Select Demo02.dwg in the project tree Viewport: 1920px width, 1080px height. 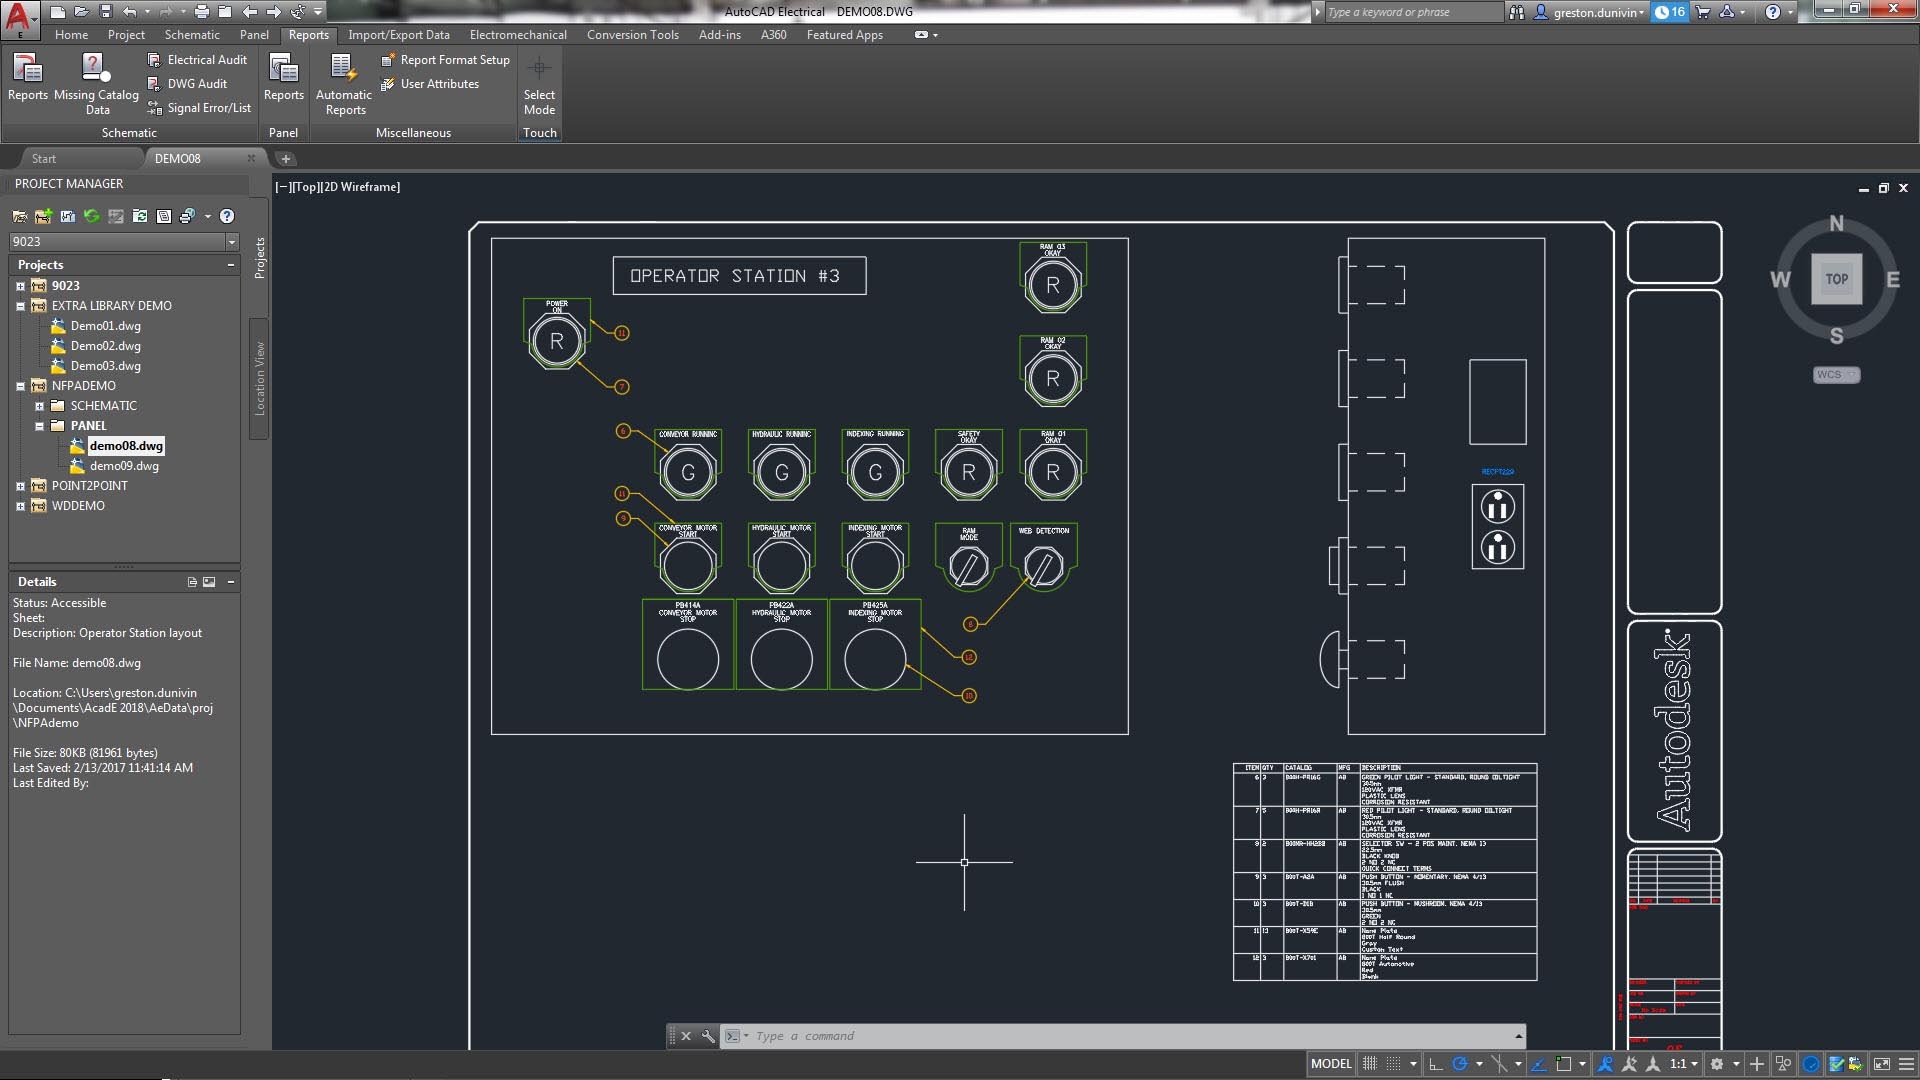pyautogui.click(x=104, y=345)
